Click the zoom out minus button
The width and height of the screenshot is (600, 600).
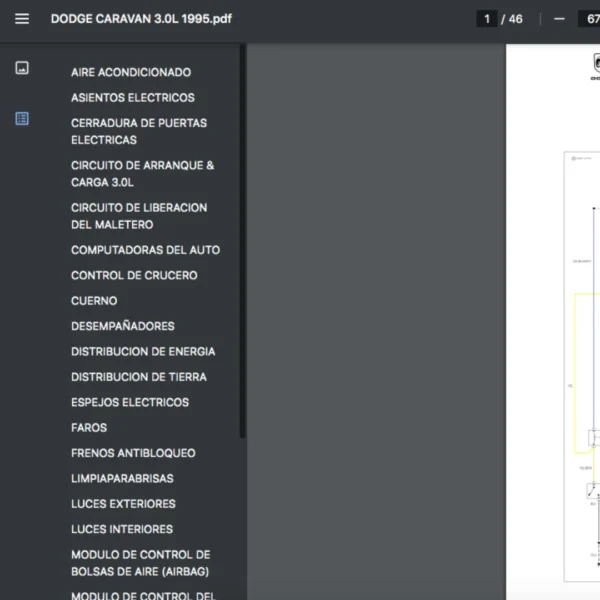[x=559, y=19]
